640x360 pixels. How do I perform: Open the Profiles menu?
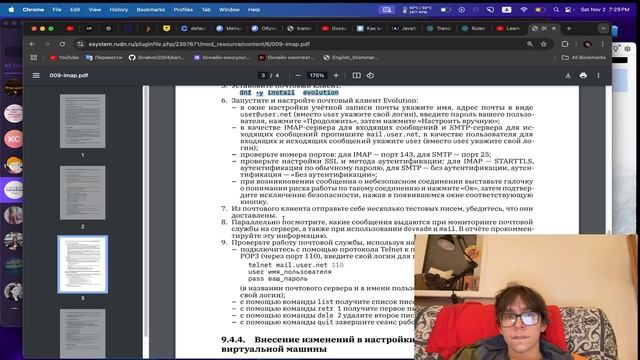(183, 9)
